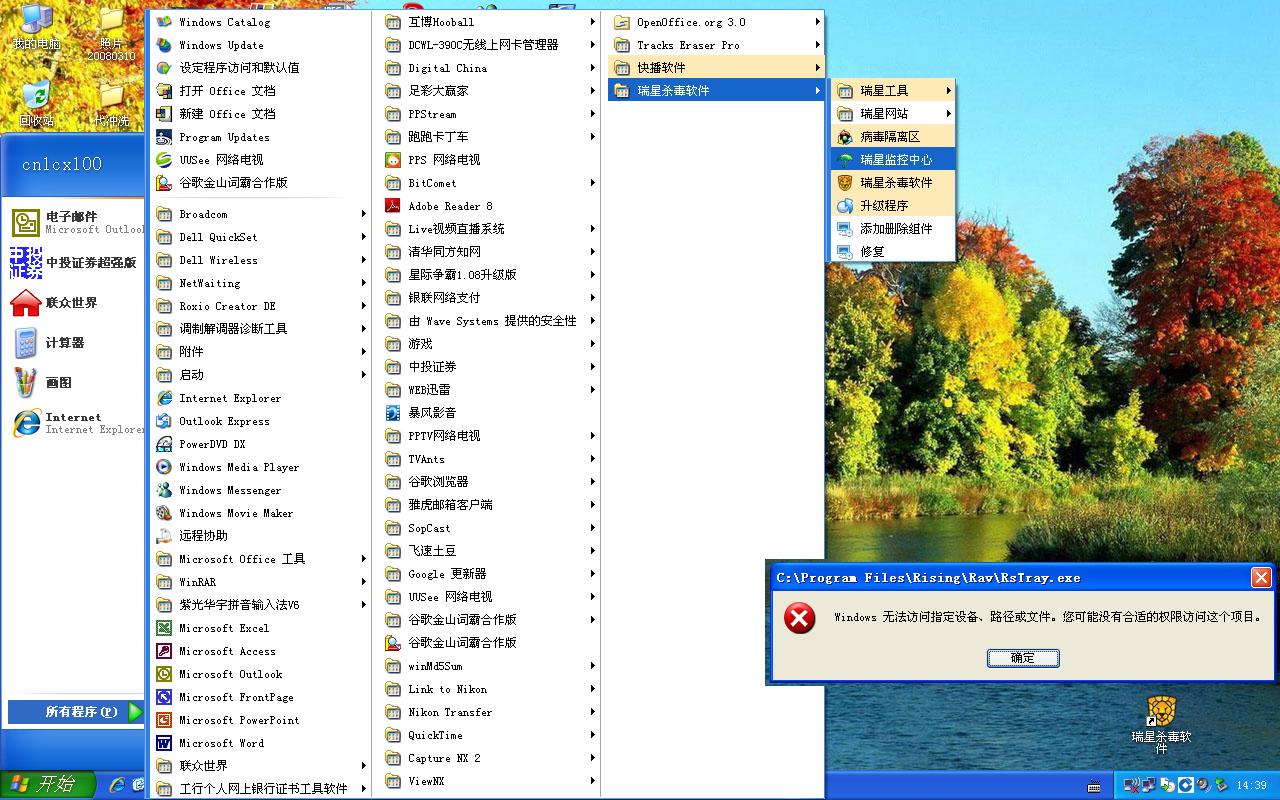
Task: Expand the 游戏 submenu arrow
Action: point(593,344)
